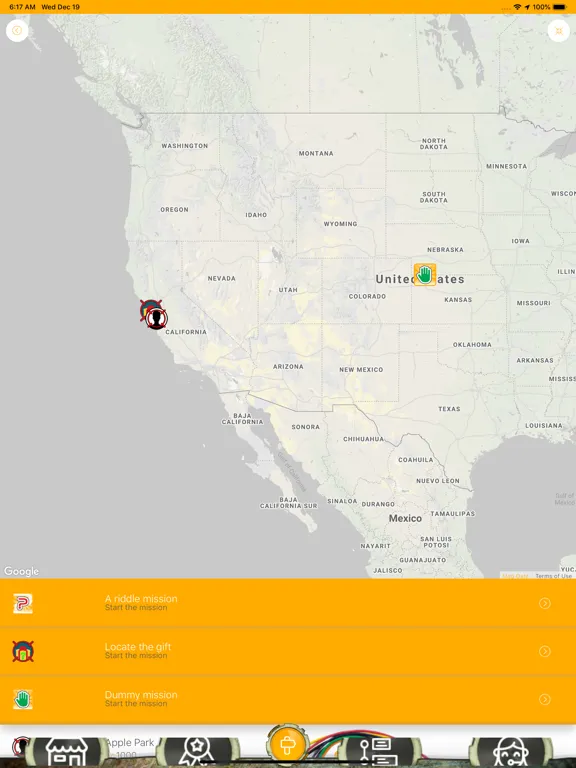576x768 pixels.
Task: Click the 'TEXAS' map label
Action: pyautogui.click(x=449, y=408)
